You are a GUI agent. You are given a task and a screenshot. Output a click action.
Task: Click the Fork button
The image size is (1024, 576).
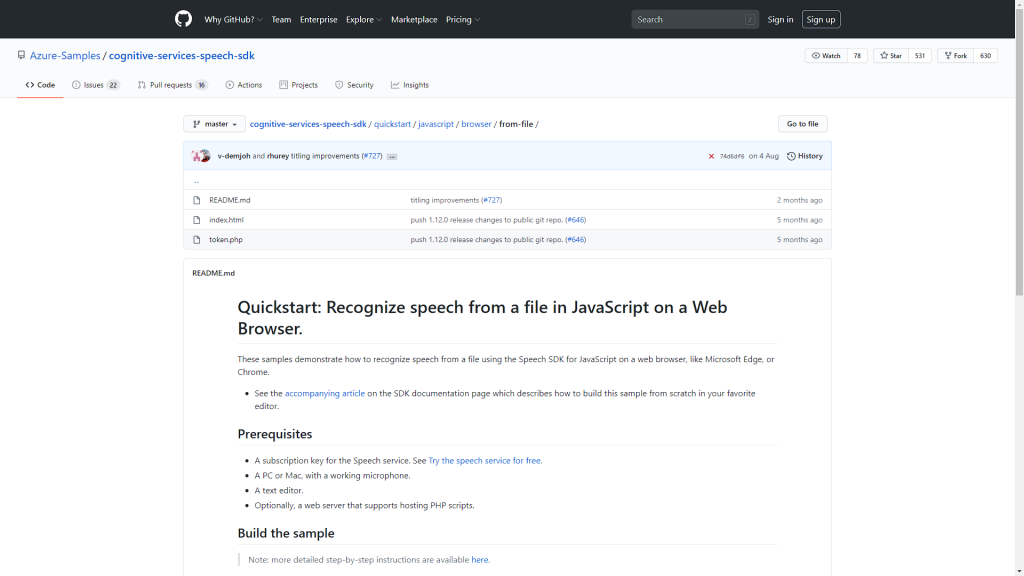click(x=955, y=56)
